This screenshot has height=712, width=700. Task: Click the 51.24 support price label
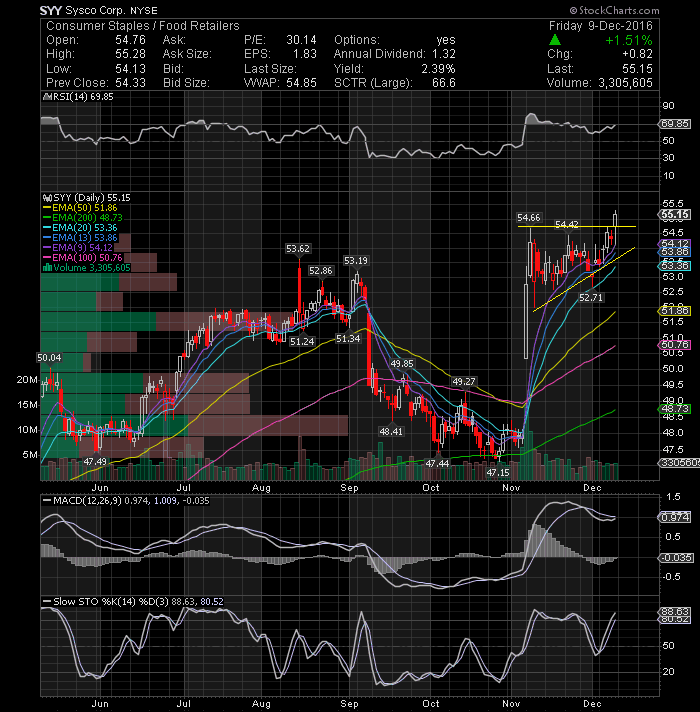click(302, 341)
